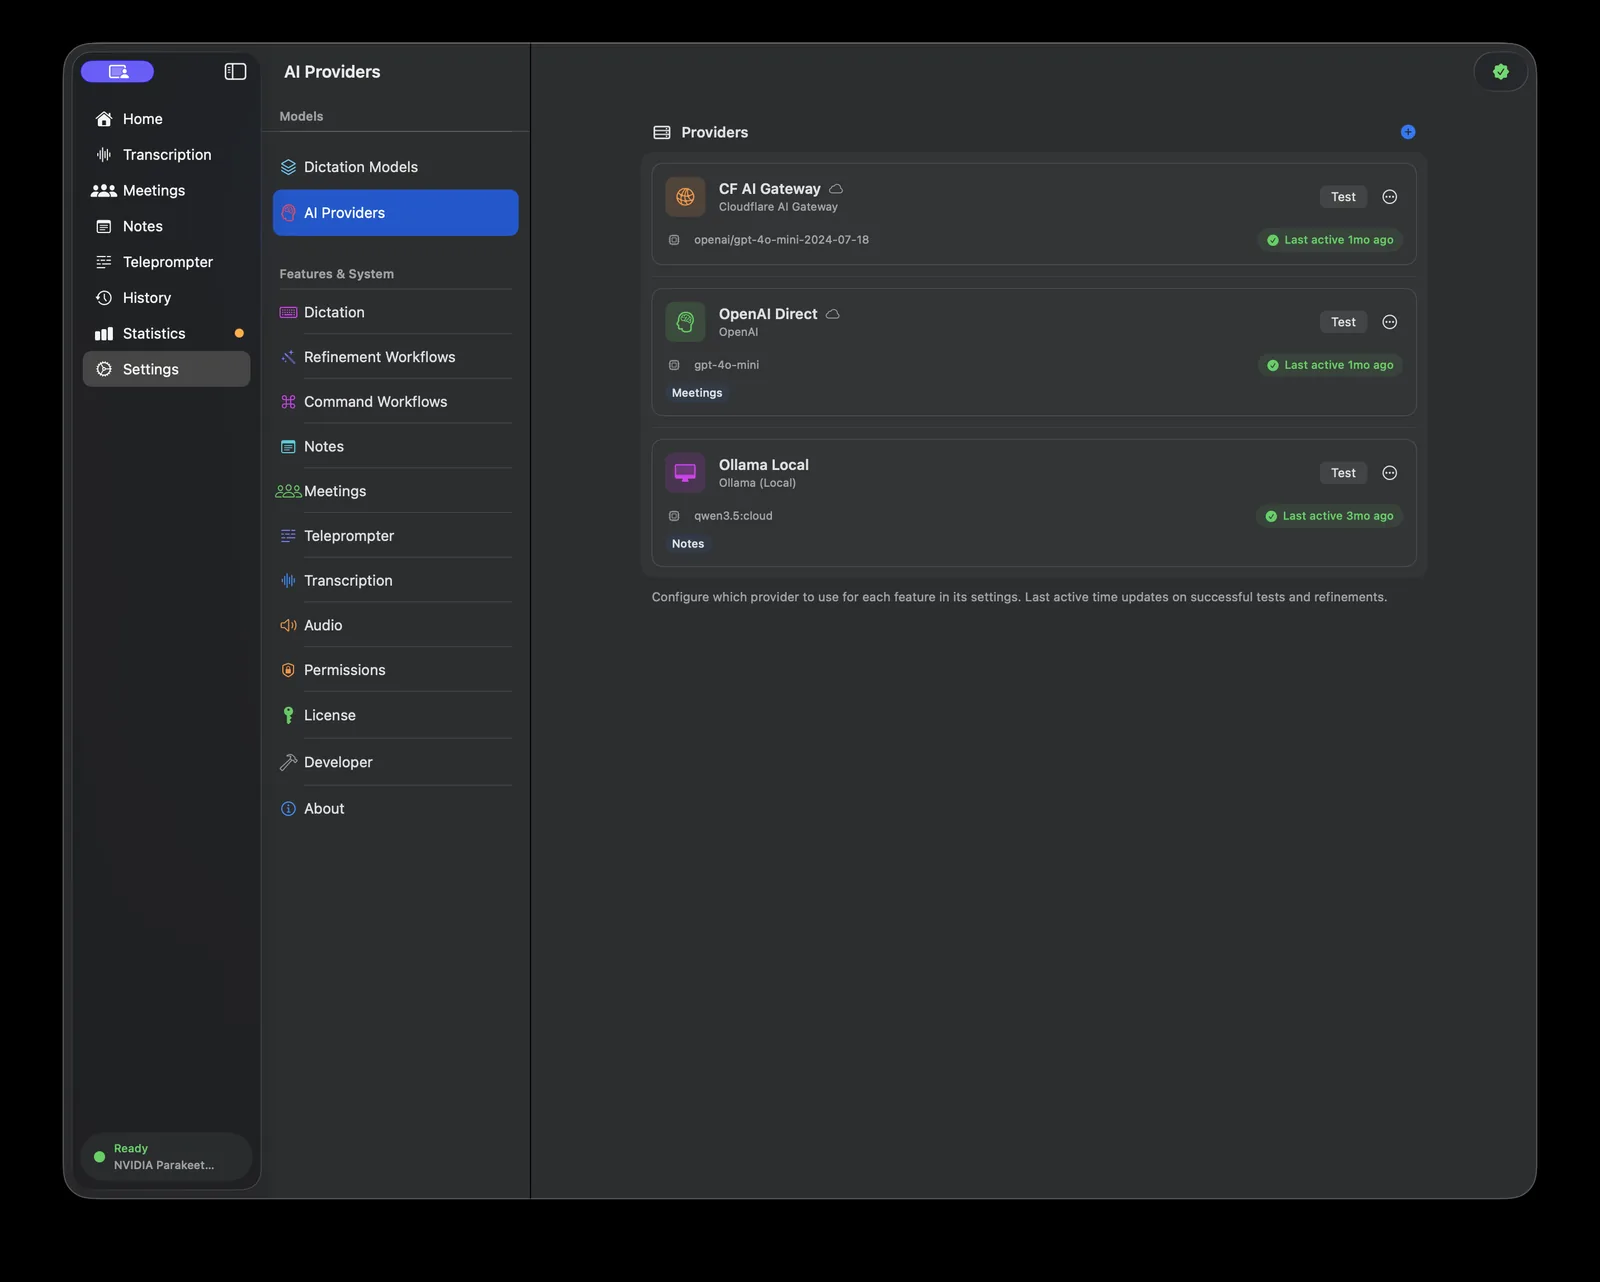Click the Settings gear icon
1600x1282 pixels.
(x=104, y=369)
